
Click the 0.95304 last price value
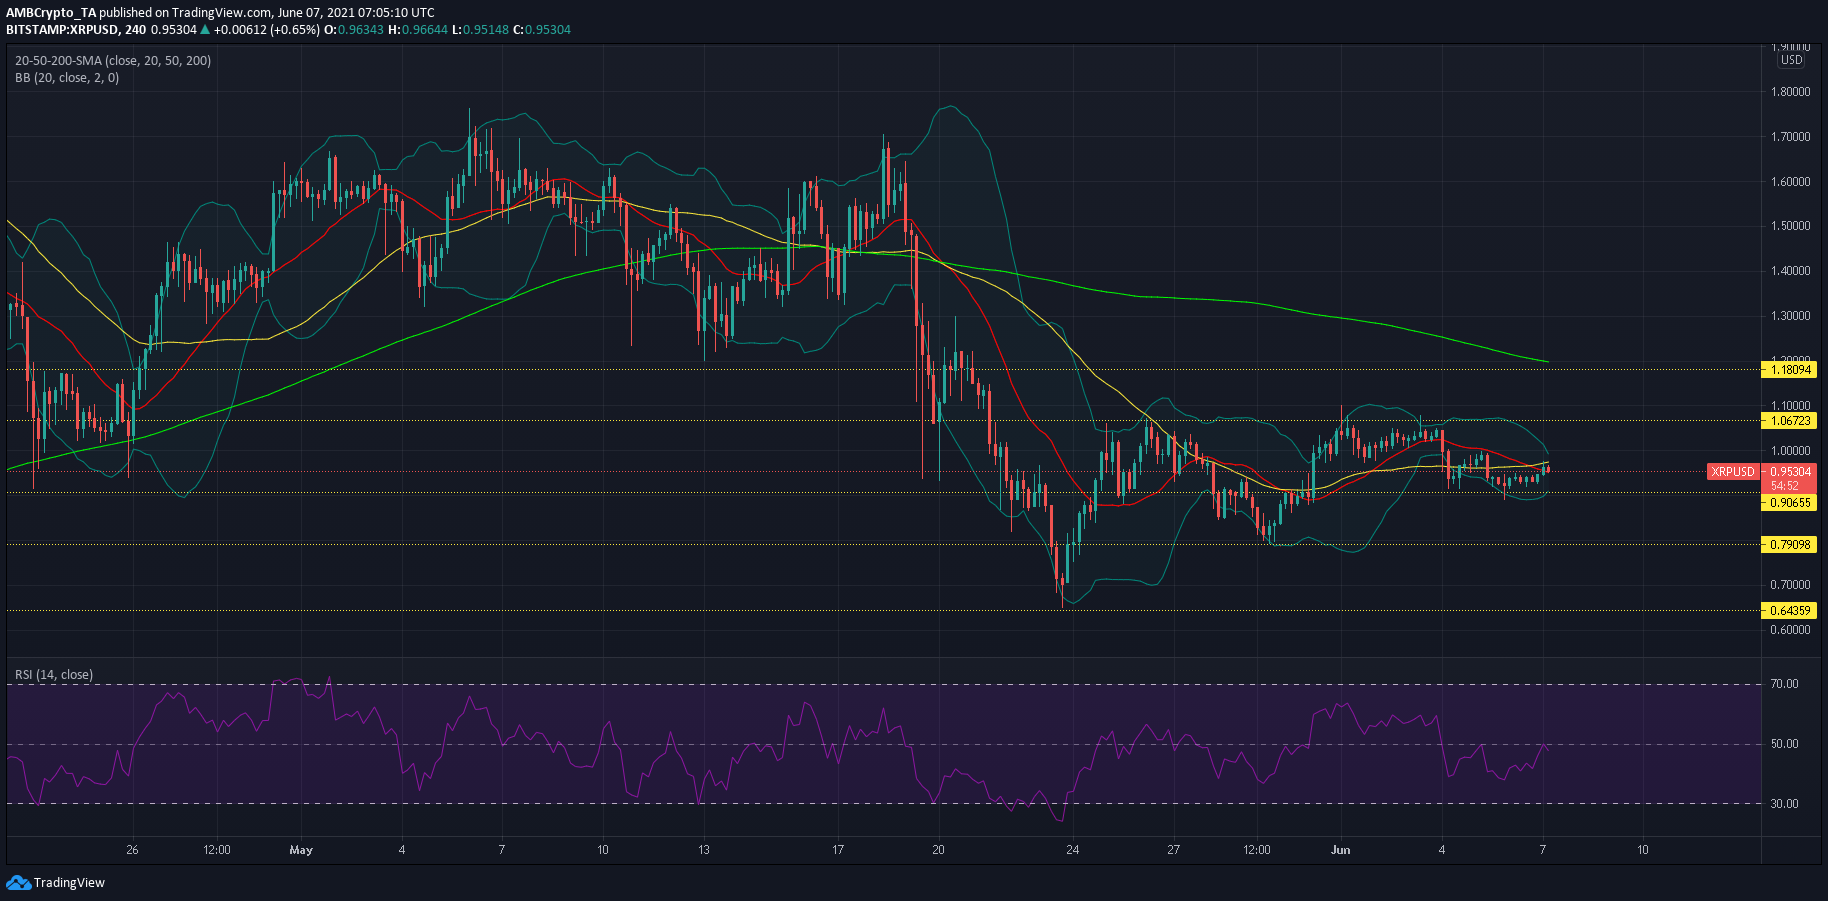[x=1790, y=471]
